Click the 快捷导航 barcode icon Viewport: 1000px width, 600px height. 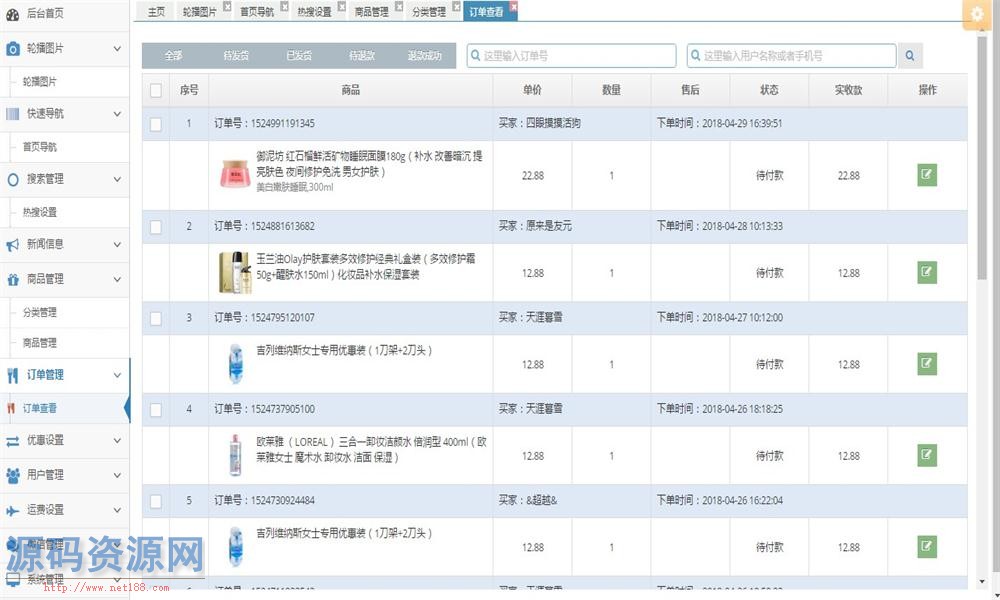(x=13, y=114)
